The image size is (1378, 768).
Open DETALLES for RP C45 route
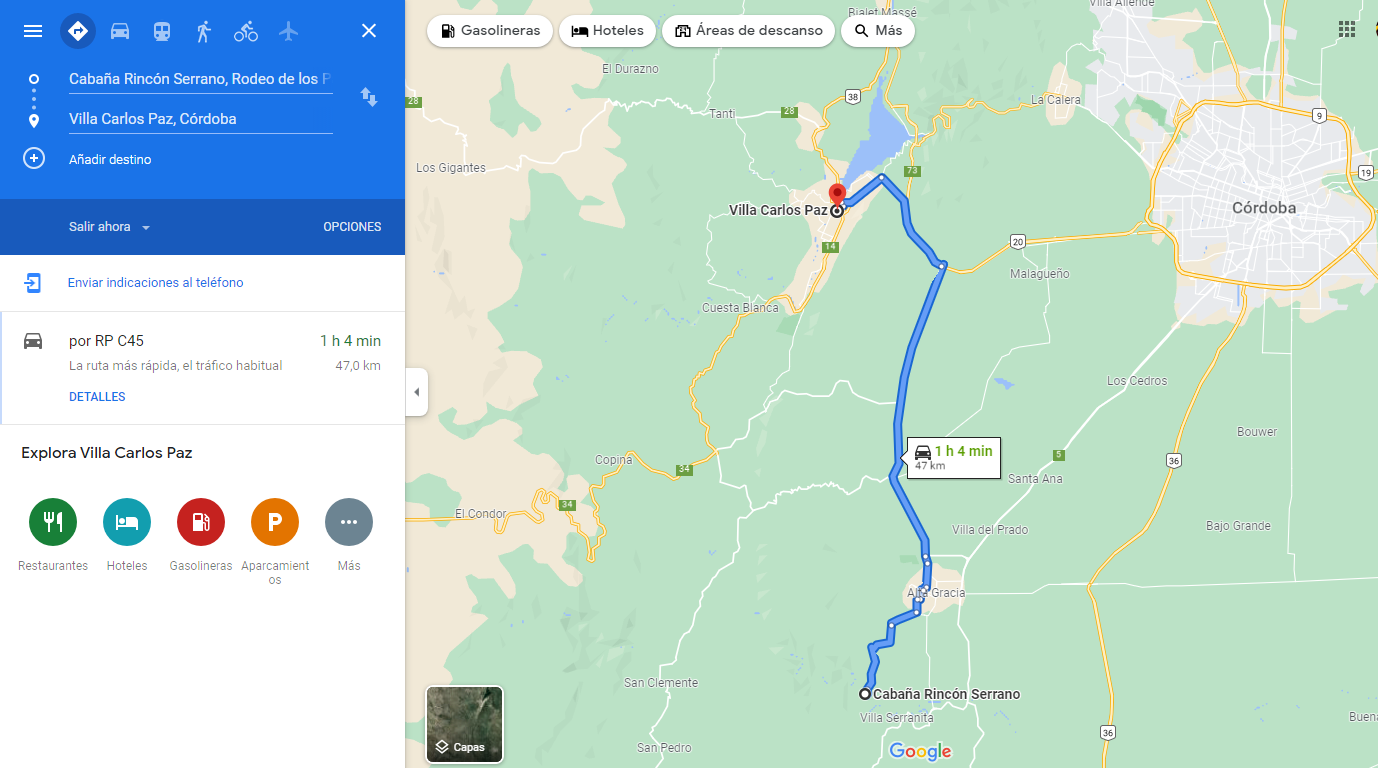(97, 397)
